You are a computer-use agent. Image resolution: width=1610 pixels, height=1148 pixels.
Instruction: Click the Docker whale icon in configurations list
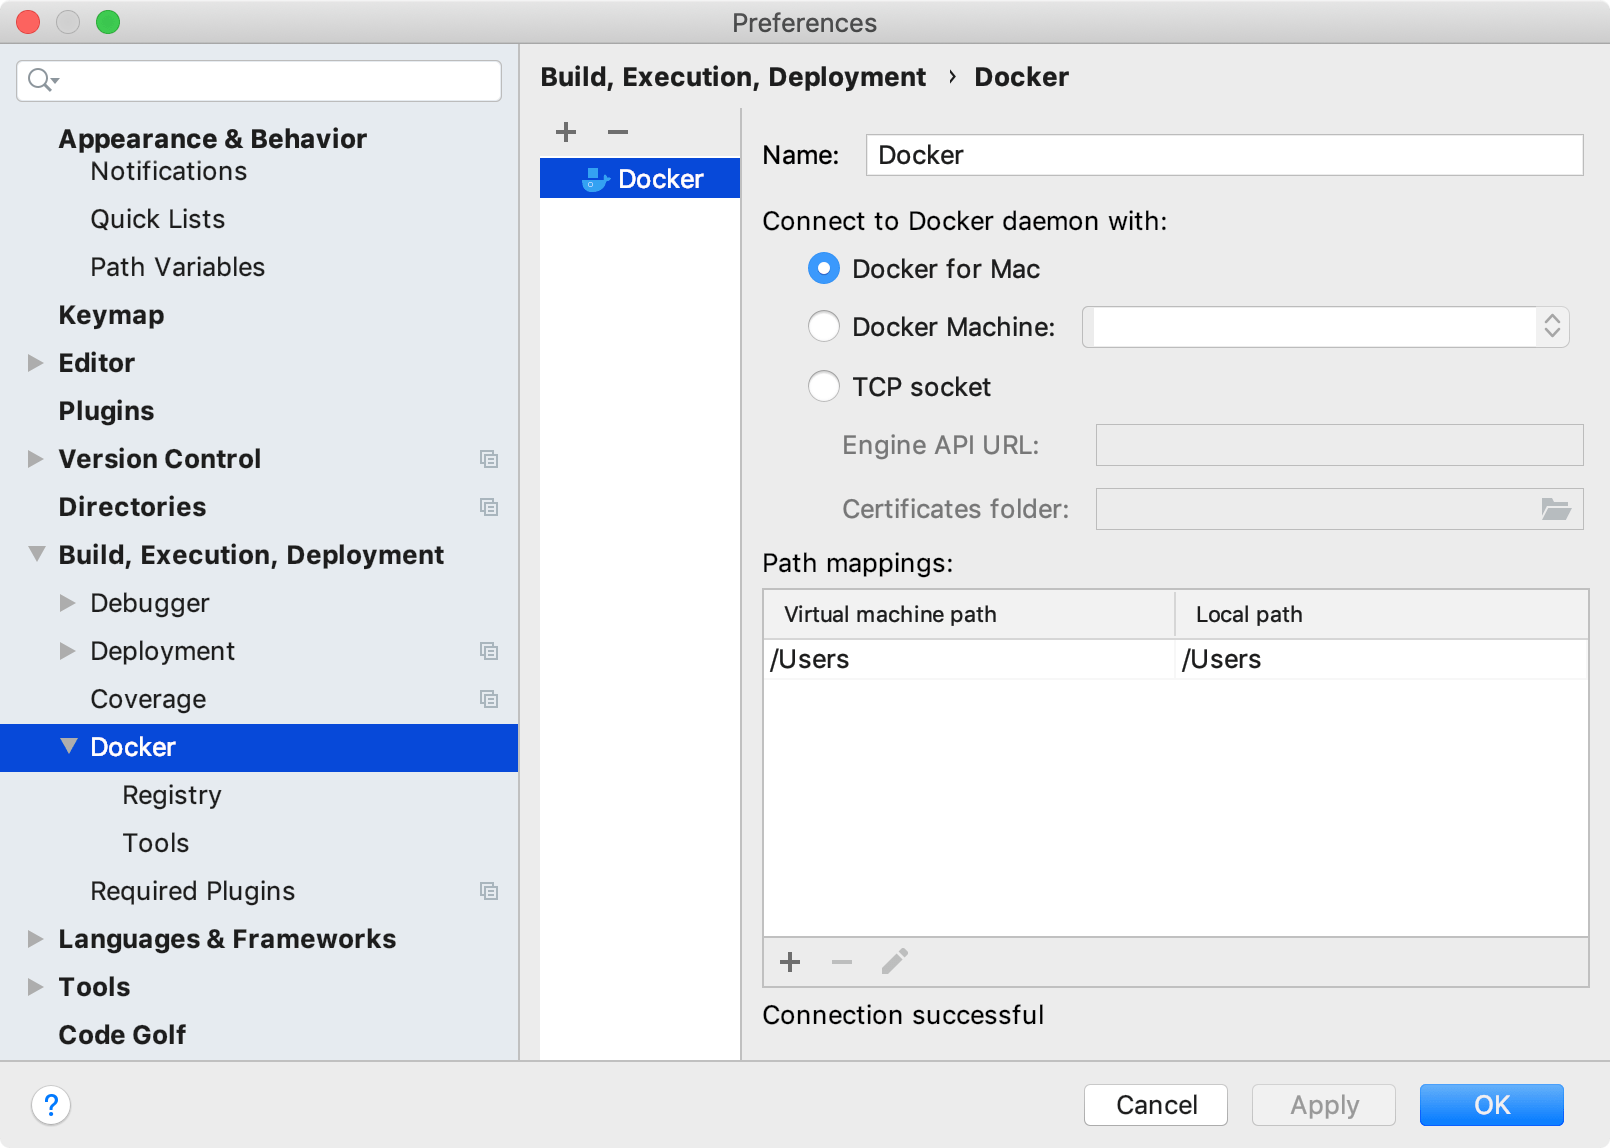coord(596,179)
